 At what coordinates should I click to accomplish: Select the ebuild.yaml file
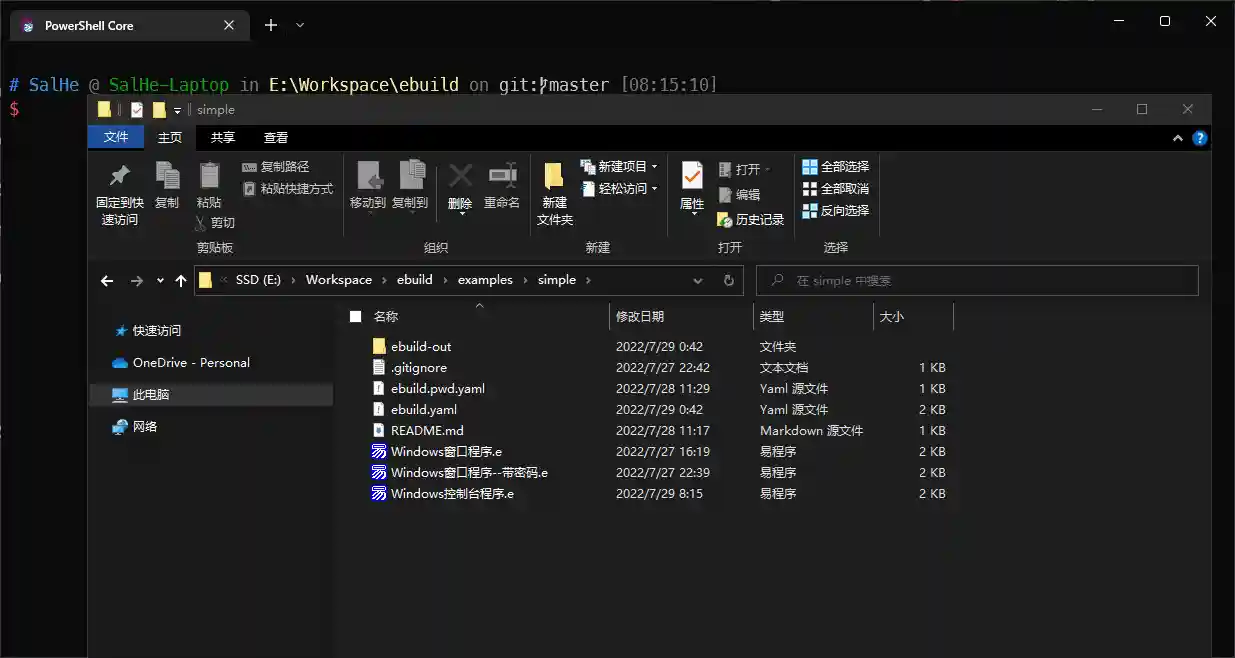(423, 410)
